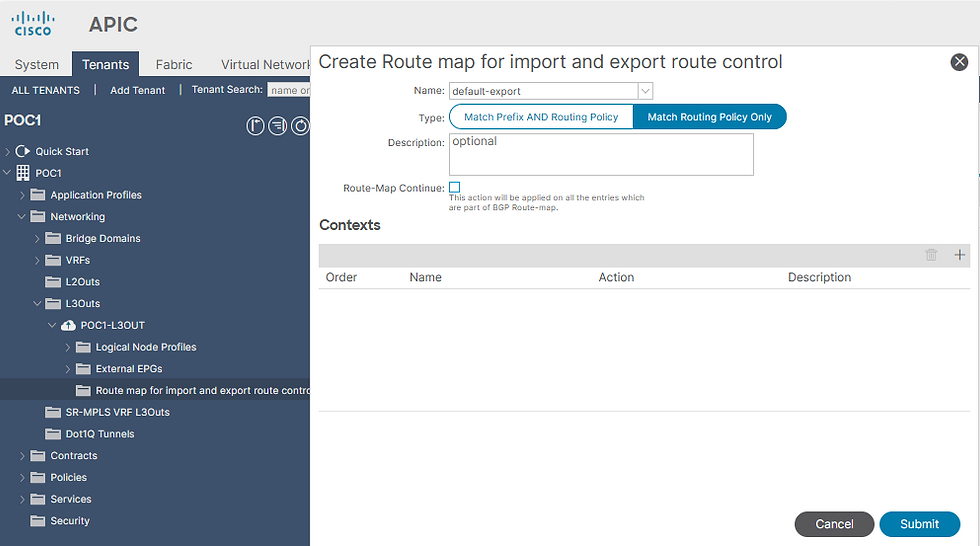The height and width of the screenshot is (546, 980).
Task: Click the Cisco logo
Action: [32, 24]
